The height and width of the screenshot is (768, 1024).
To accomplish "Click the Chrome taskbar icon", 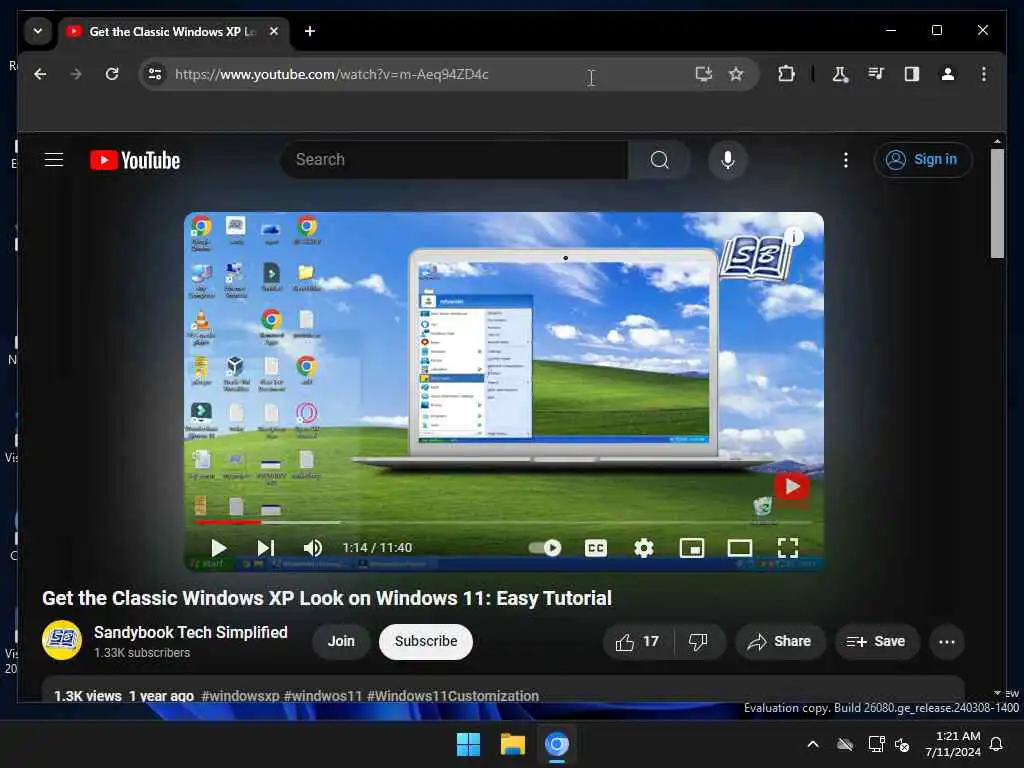I will 556,744.
